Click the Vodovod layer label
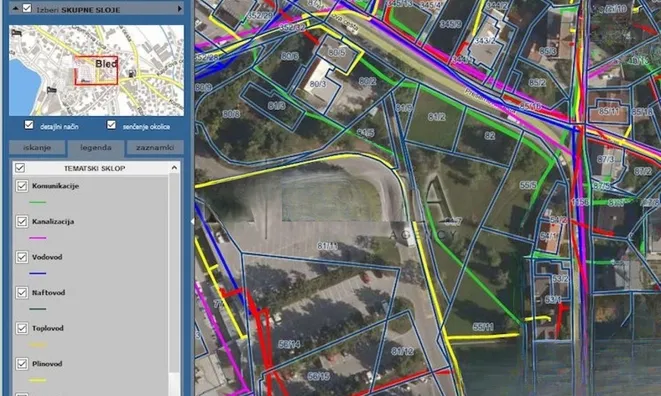The width and height of the screenshot is (661, 396). click(x=47, y=257)
